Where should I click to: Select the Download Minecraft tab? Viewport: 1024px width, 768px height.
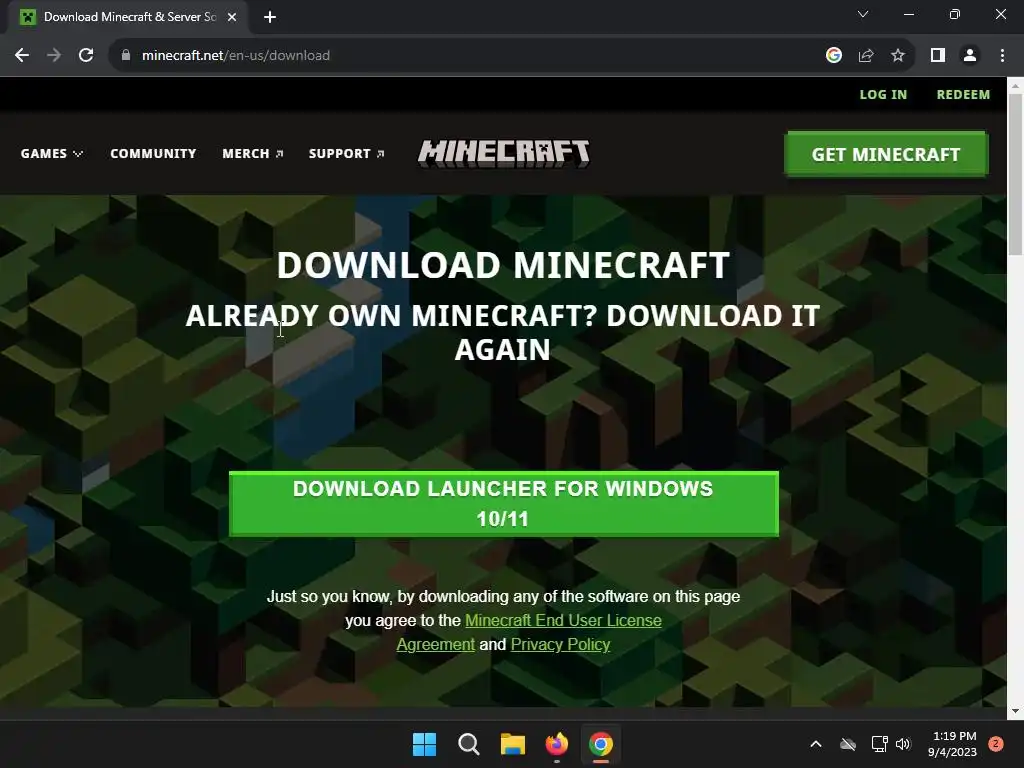[129, 17]
